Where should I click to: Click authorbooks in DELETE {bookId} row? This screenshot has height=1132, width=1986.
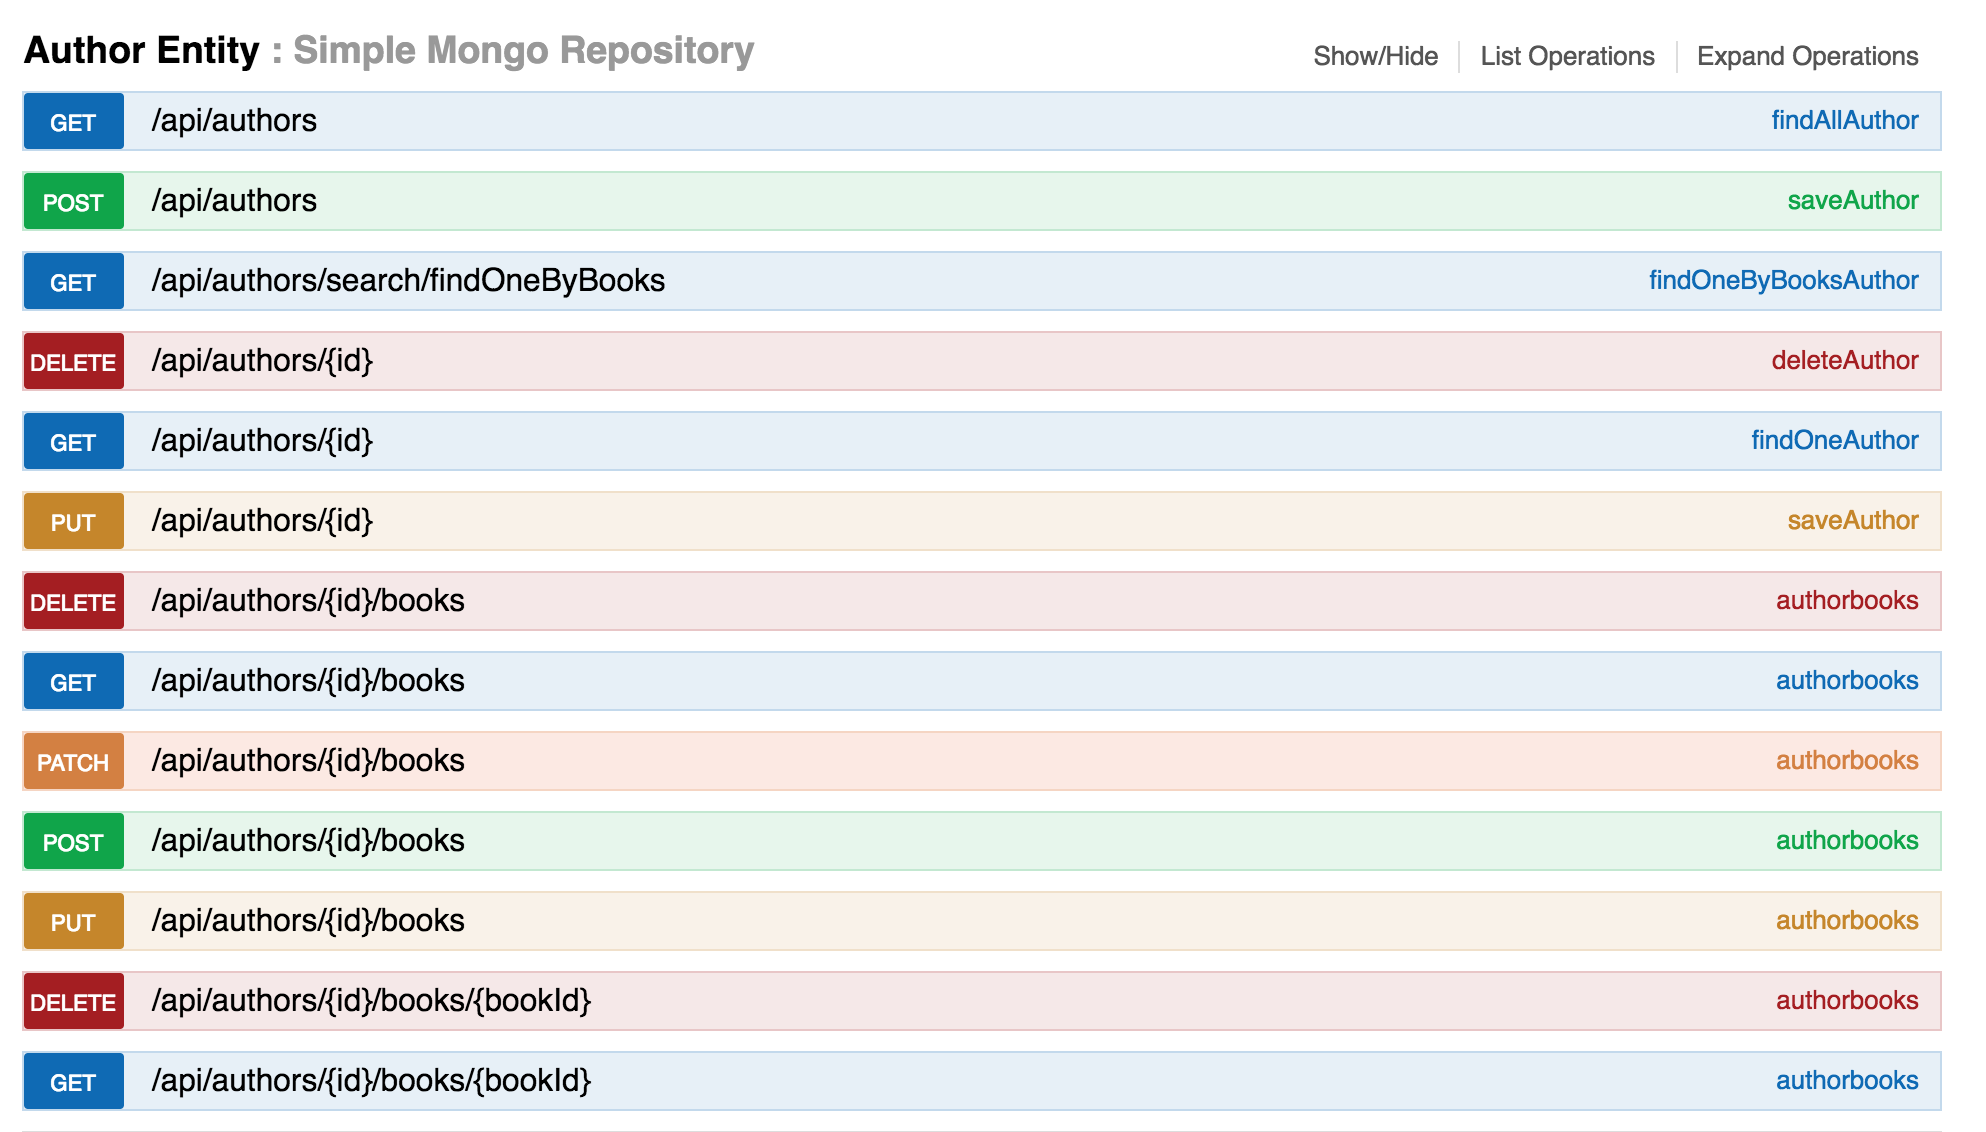point(1846,1001)
